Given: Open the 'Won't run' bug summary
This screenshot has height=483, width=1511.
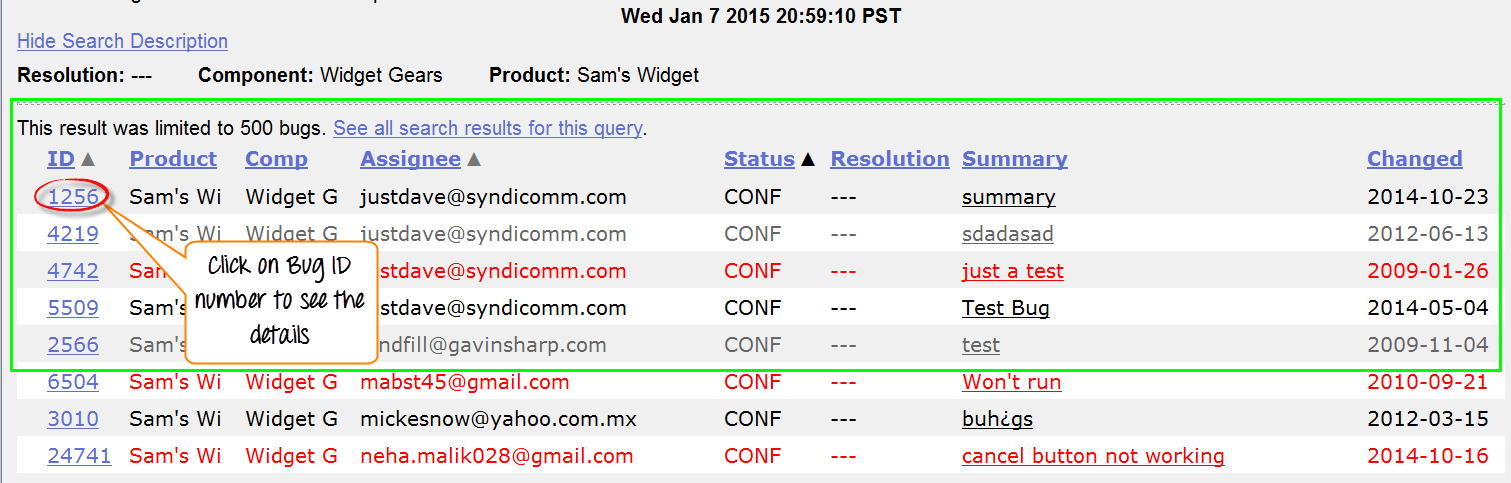Looking at the screenshot, I should [x=1011, y=382].
